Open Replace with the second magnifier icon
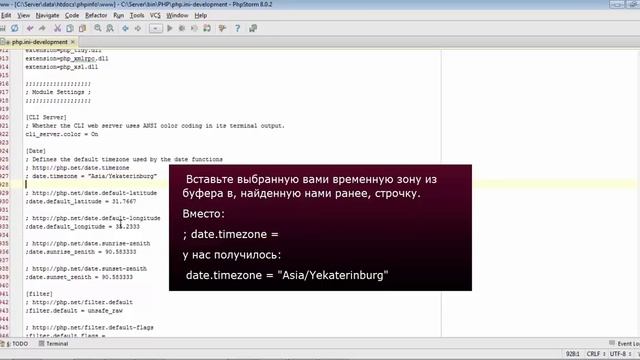The image size is (640, 360). click(x=110, y=28)
